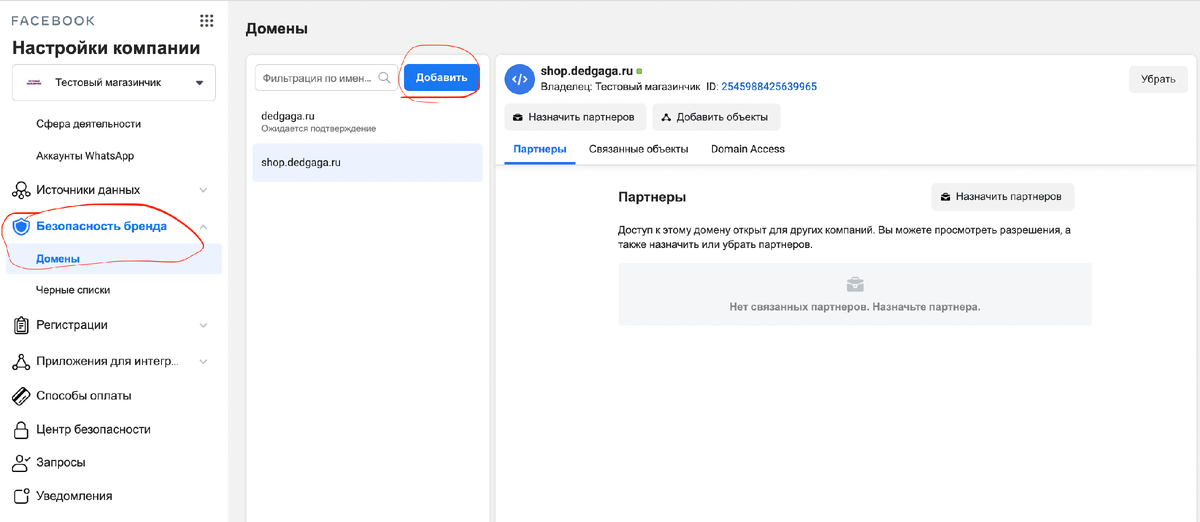The width and height of the screenshot is (1200, 522).
Task: Open Черные списки menu item
Action: click(73, 290)
